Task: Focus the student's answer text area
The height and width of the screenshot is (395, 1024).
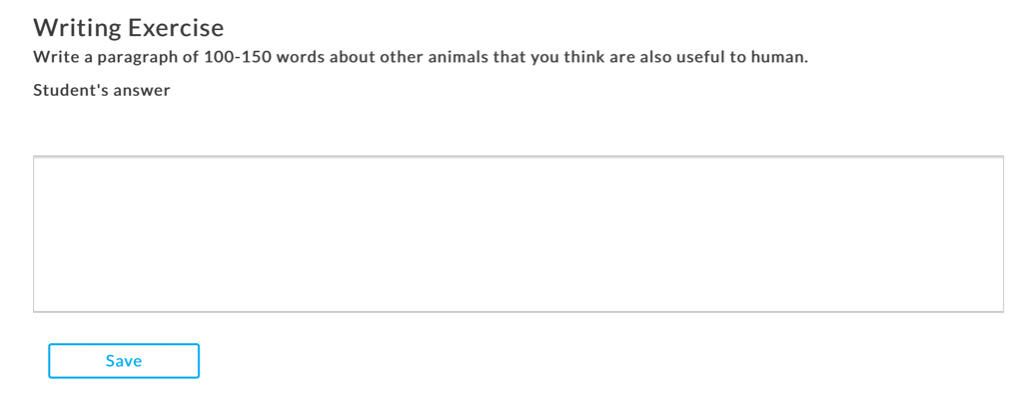Action: pos(518,234)
